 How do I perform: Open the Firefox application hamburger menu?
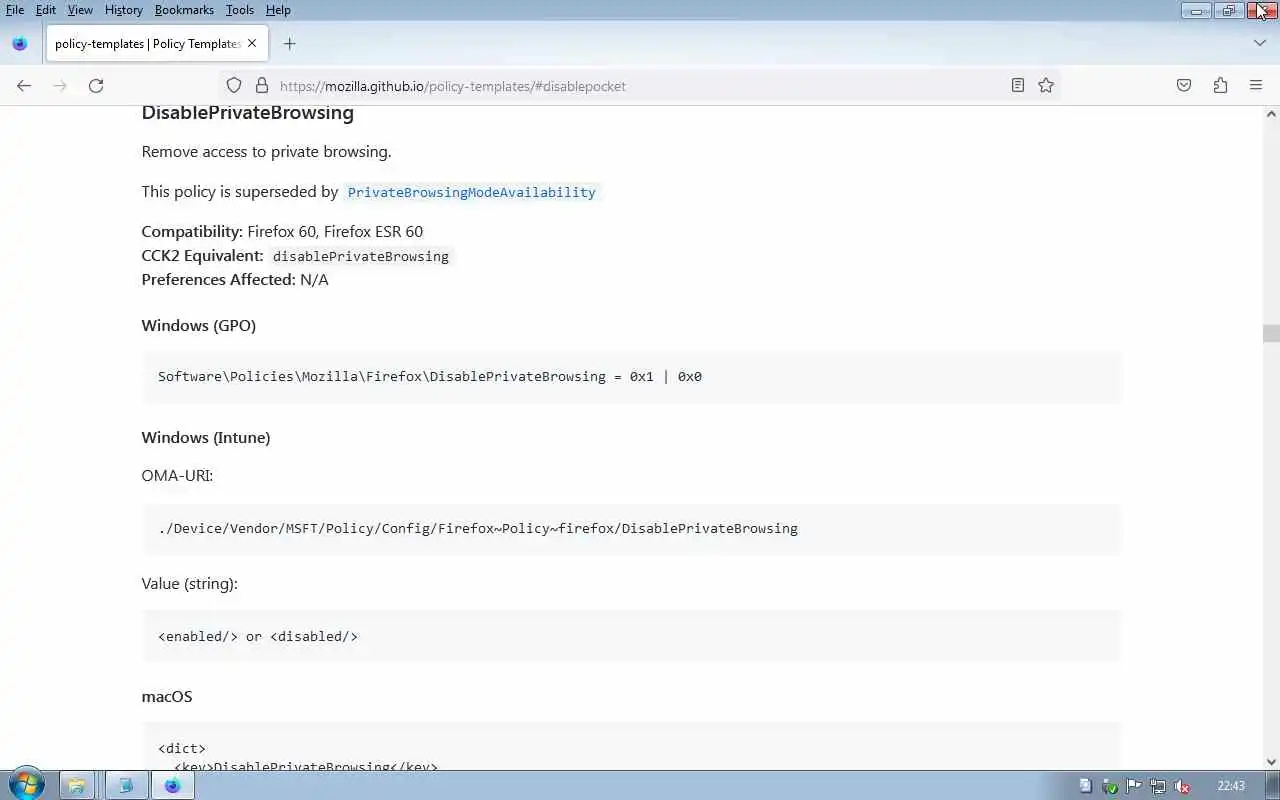coord(1256,86)
